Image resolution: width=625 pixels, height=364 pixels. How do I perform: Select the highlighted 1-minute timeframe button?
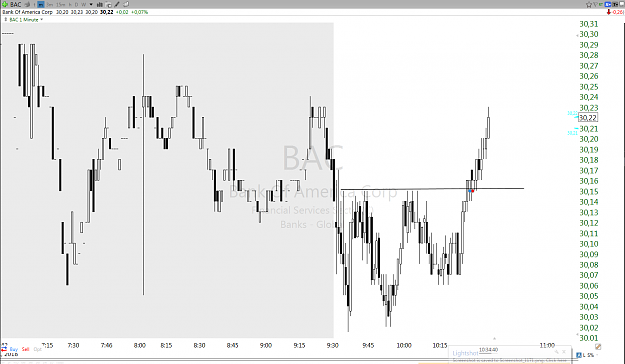pyautogui.click(x=41, y=4)
